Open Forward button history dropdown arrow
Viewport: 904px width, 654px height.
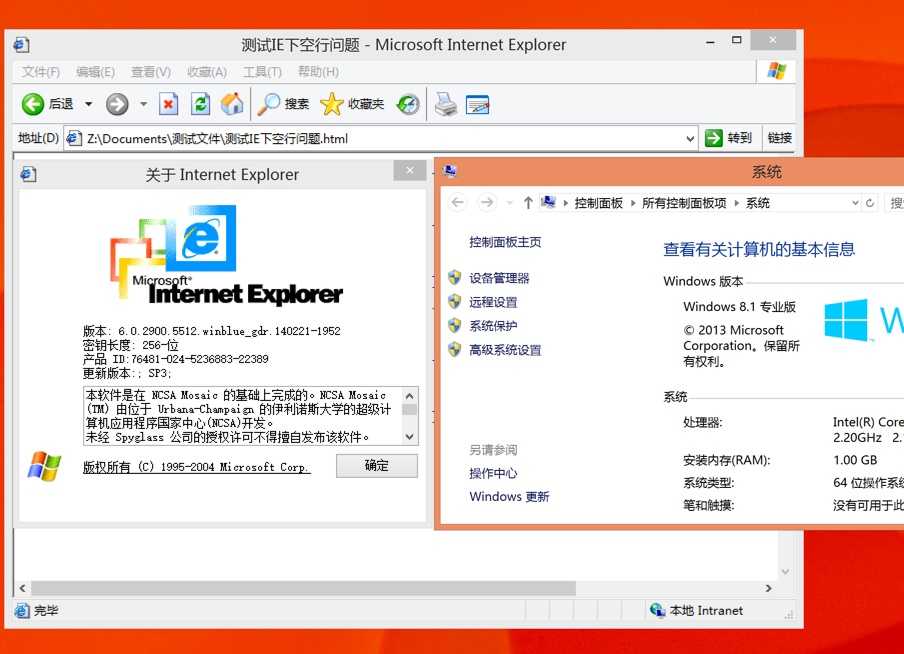[143, 104]
